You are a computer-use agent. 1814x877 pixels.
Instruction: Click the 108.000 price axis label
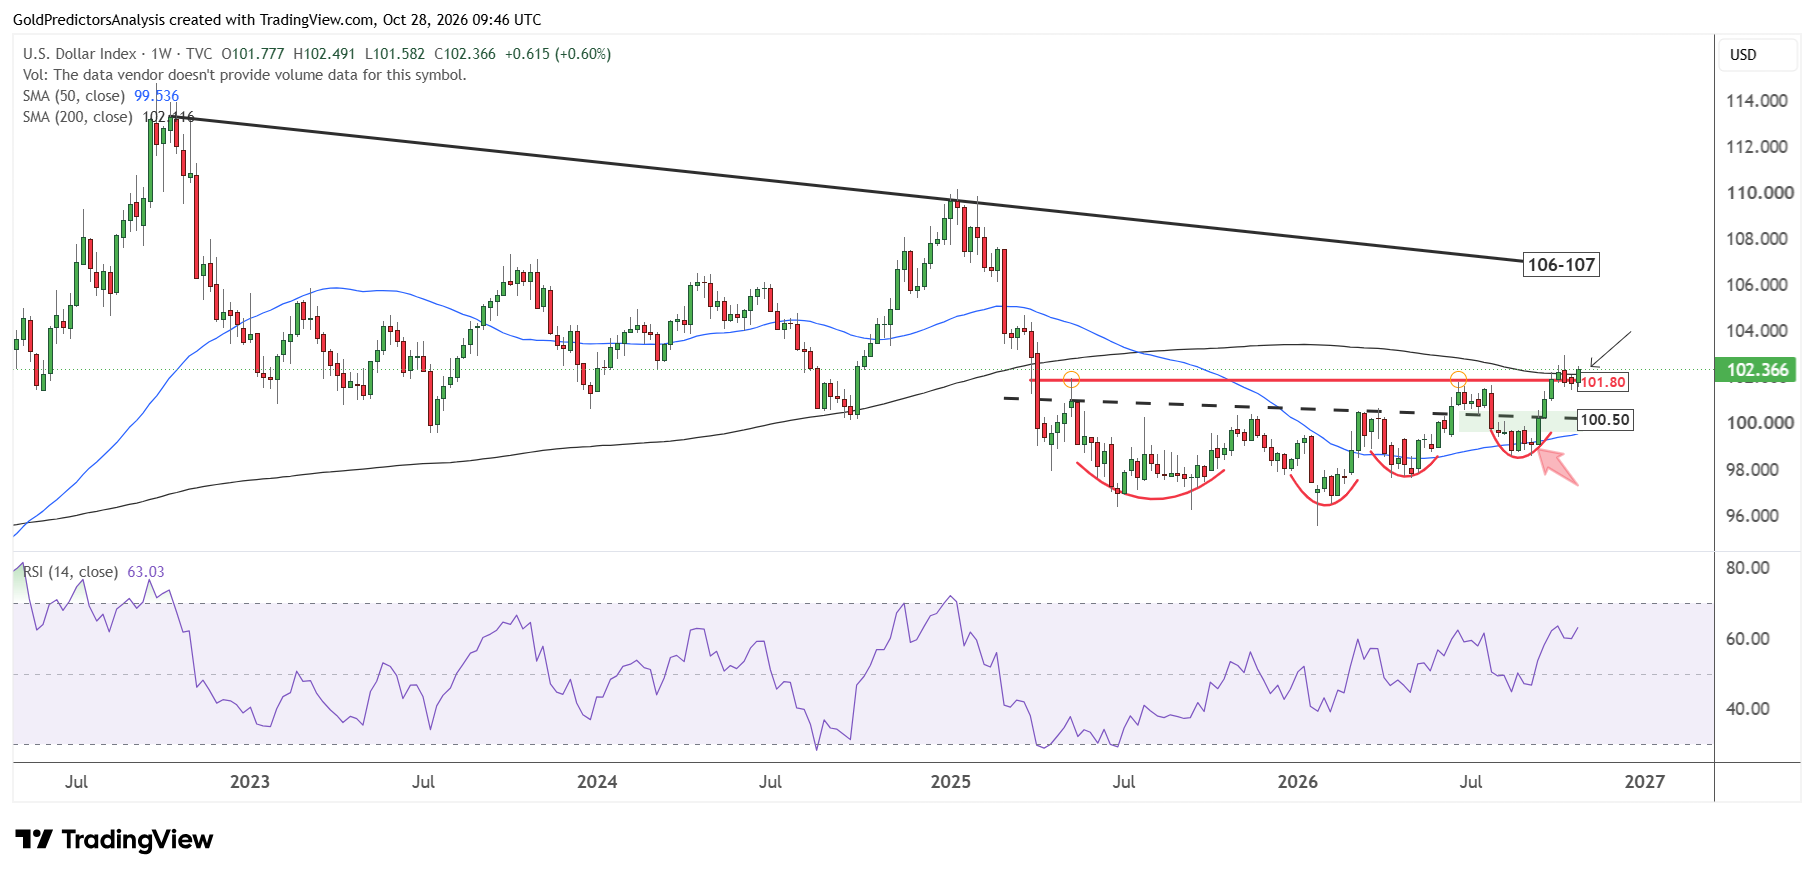pos(1757,239)
